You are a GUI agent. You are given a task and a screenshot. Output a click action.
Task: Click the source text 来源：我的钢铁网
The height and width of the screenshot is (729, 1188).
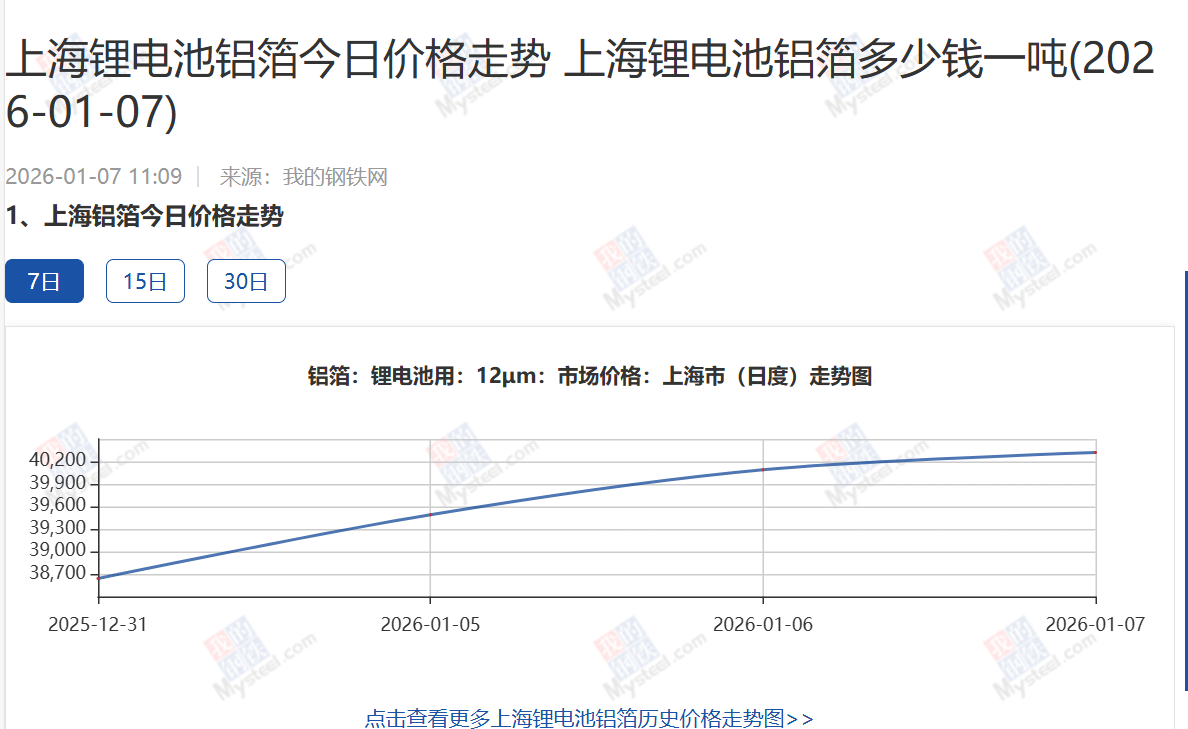pyautogui.click(x=304, y=177)
